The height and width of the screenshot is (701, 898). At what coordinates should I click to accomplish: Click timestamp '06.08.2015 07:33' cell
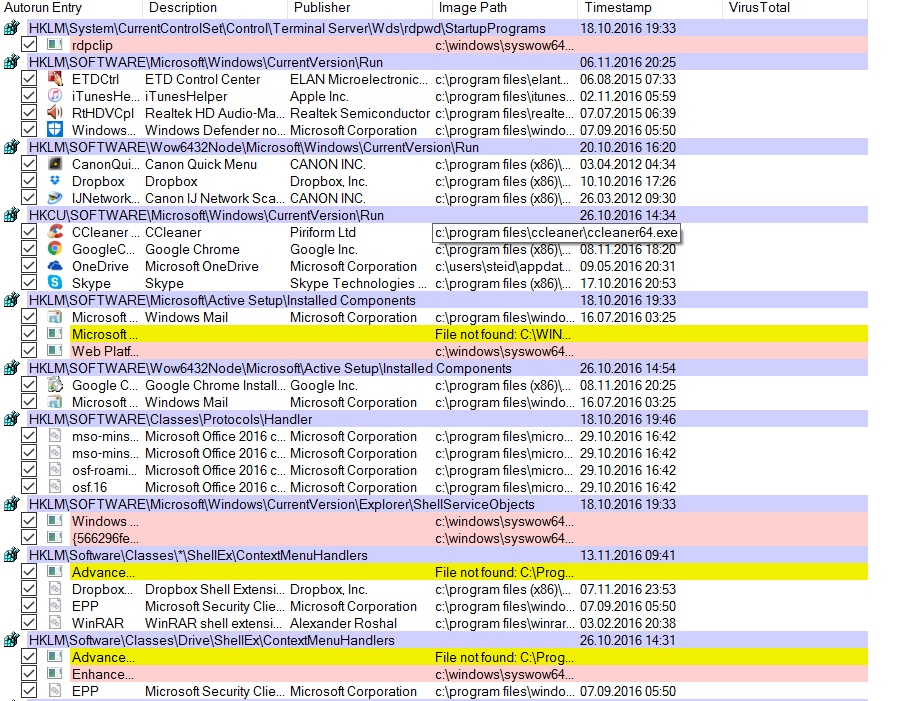[x=628, y=79]
